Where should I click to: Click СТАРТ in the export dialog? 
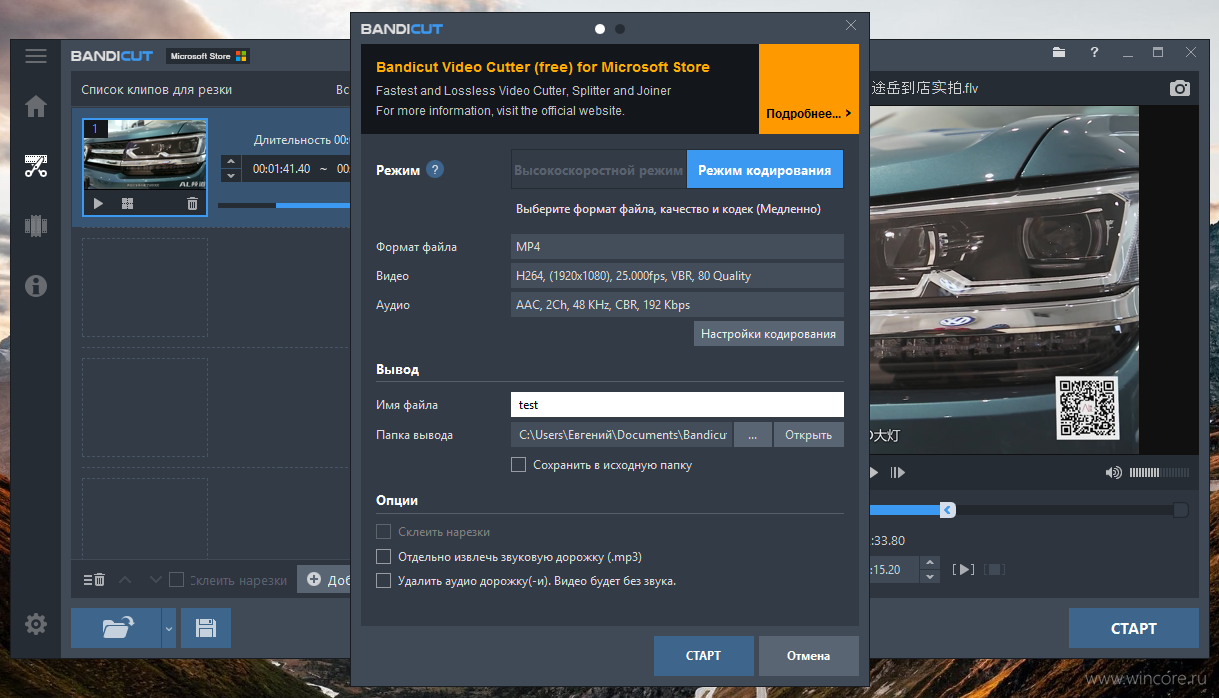703,656
